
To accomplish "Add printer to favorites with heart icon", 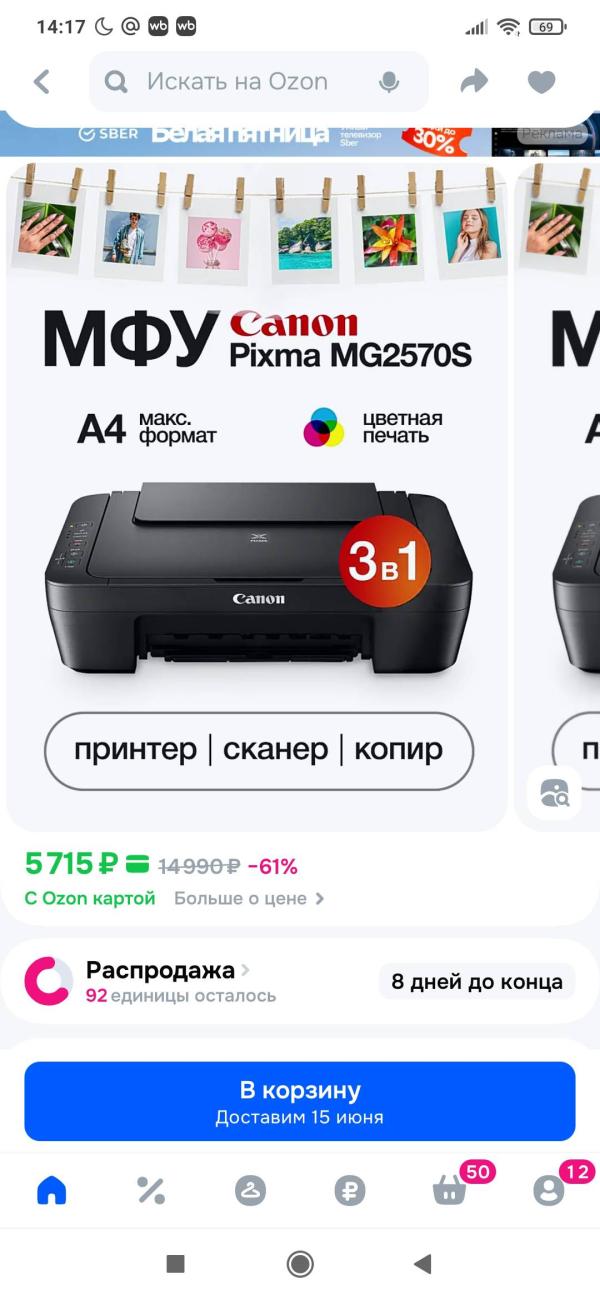I will [x=541, y=82].
